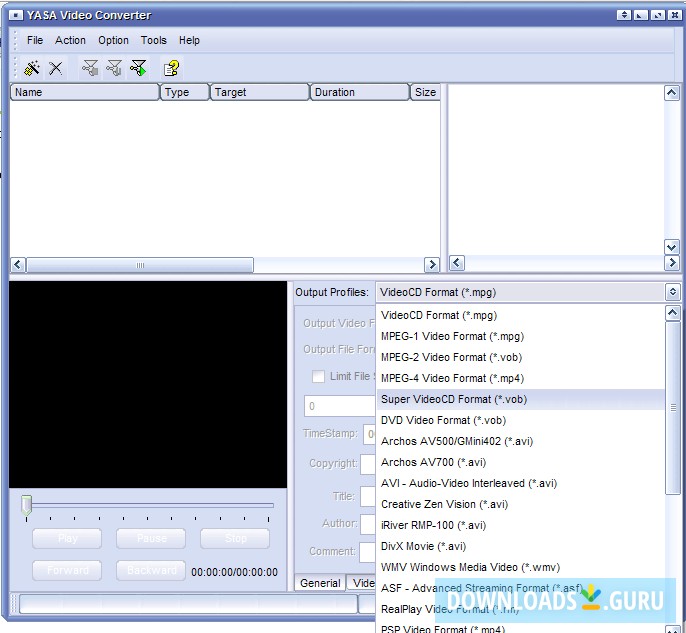Image resolution: width=686 pixels, height=633 pixels.
Task: Click profile list scroll up arrow
Action: point(672,313)
